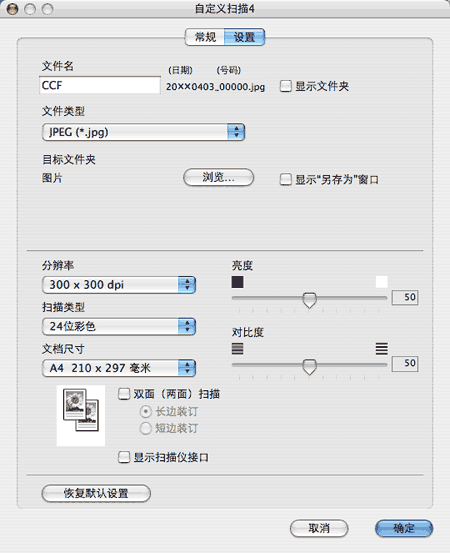The image size is (450, 553).
Task: Click the 亮度 slider handle
Action: pyautogui.click(x=309, y=300)
